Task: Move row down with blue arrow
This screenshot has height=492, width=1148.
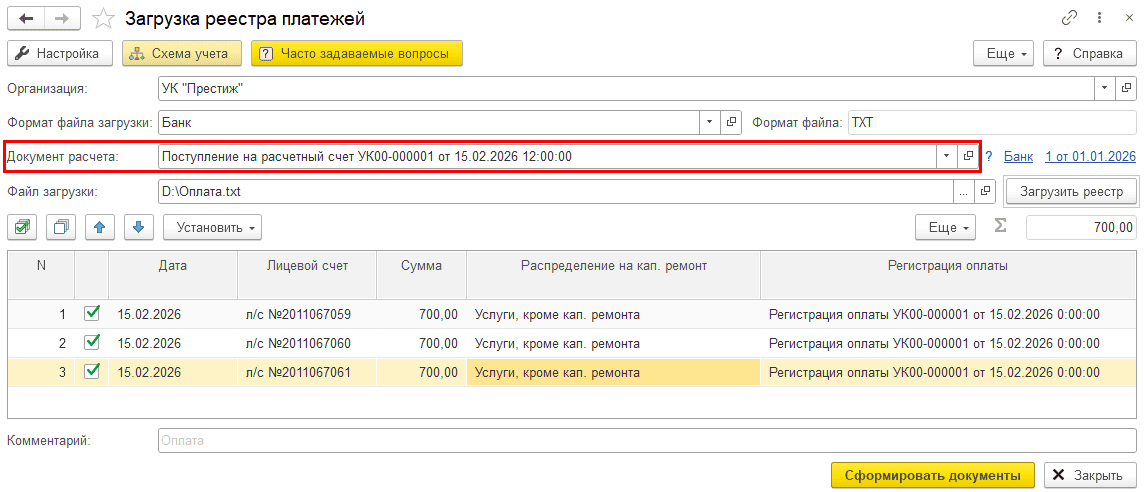Action: pyautogui.click(x=138, y=227)
